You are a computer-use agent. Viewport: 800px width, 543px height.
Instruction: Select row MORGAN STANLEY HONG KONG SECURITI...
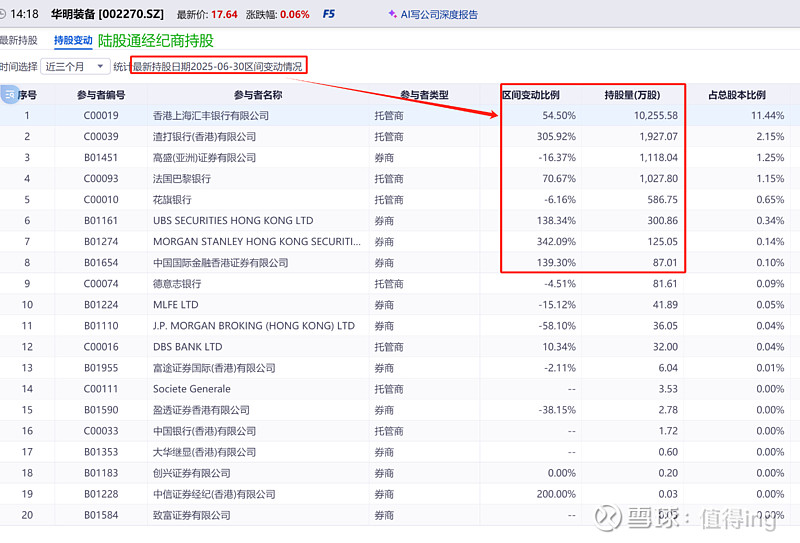pos(400,241)
